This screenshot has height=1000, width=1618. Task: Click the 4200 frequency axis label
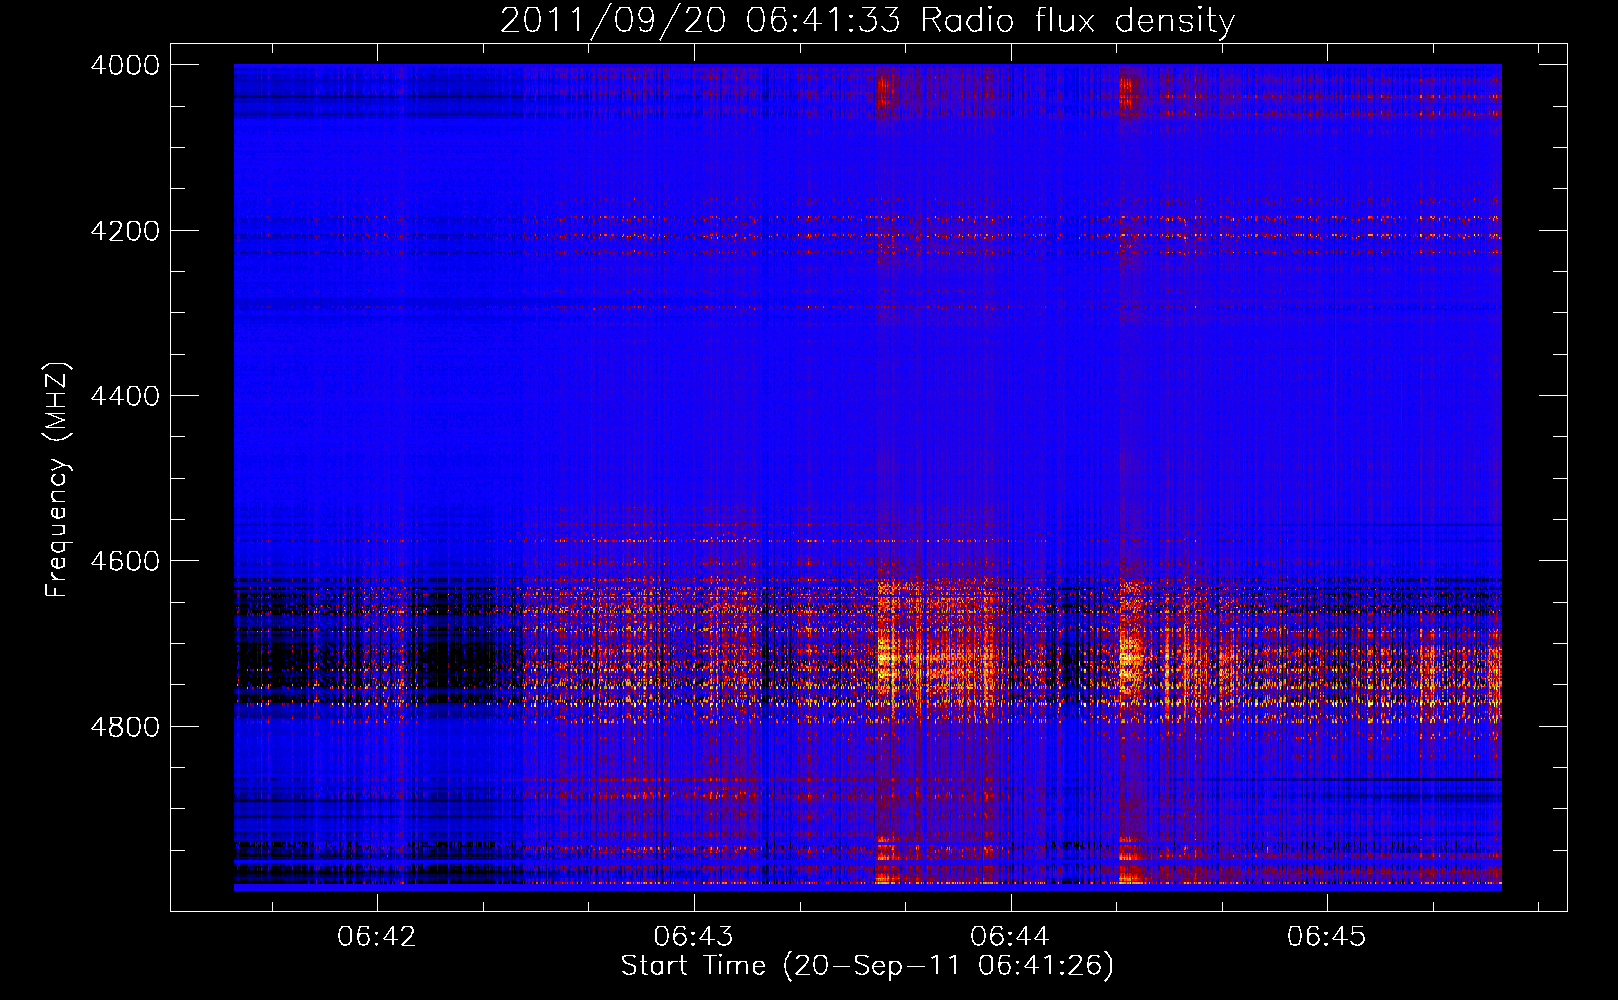[125, 231]
